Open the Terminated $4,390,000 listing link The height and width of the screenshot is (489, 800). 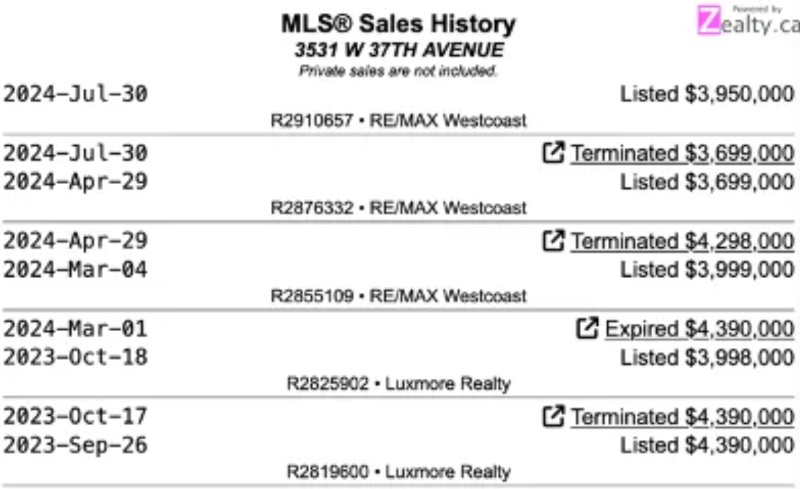click(x=682, y=416)
